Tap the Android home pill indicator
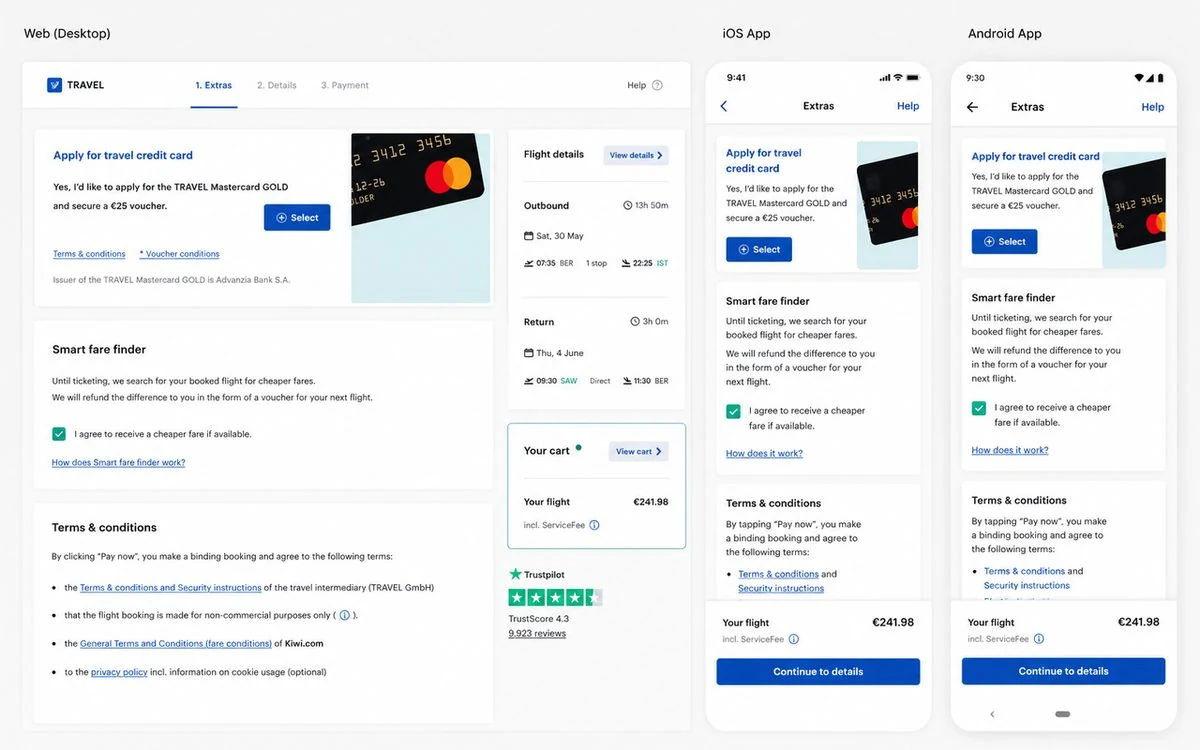The width and height of the screenshot is (1200, 750). coord(1063,714)
